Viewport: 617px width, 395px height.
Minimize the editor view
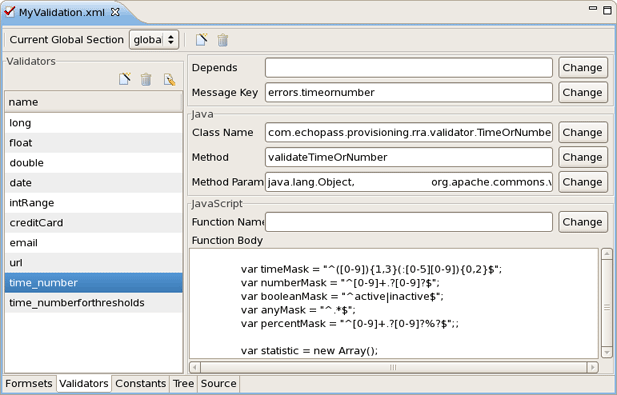pos(593,8)
